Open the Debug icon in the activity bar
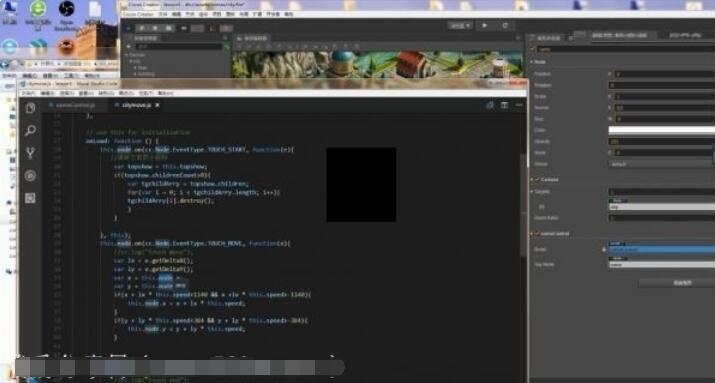The image size is (715, 383). pos(31,176)
